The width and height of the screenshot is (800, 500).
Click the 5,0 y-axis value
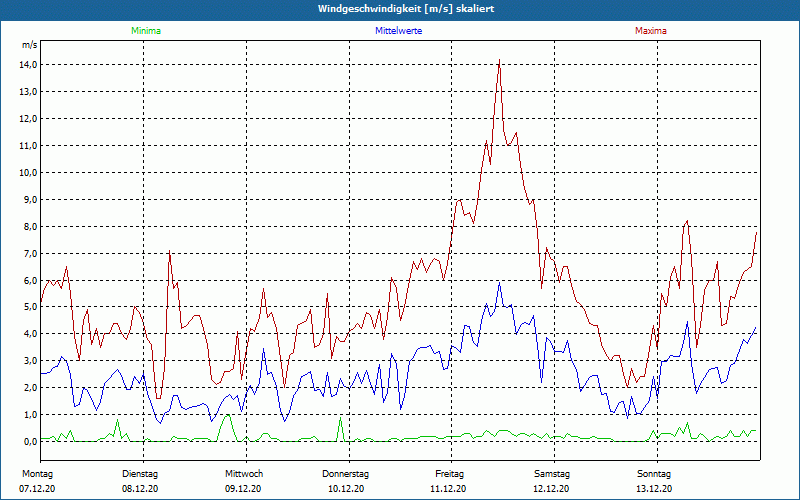click(x=30, y=307)
